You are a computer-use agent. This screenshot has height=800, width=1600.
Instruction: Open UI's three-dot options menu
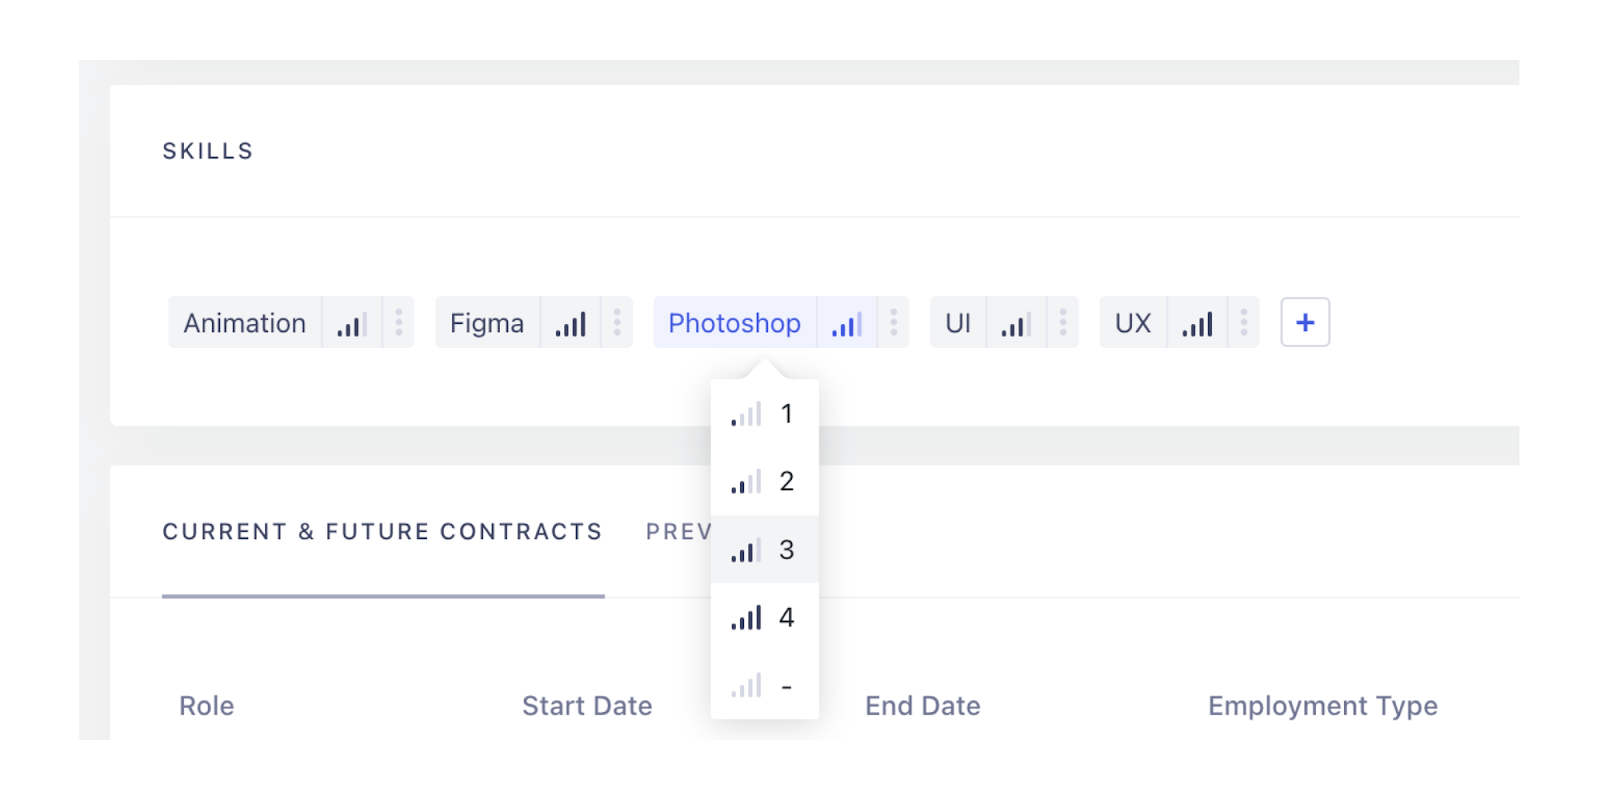coord(1063,322)
